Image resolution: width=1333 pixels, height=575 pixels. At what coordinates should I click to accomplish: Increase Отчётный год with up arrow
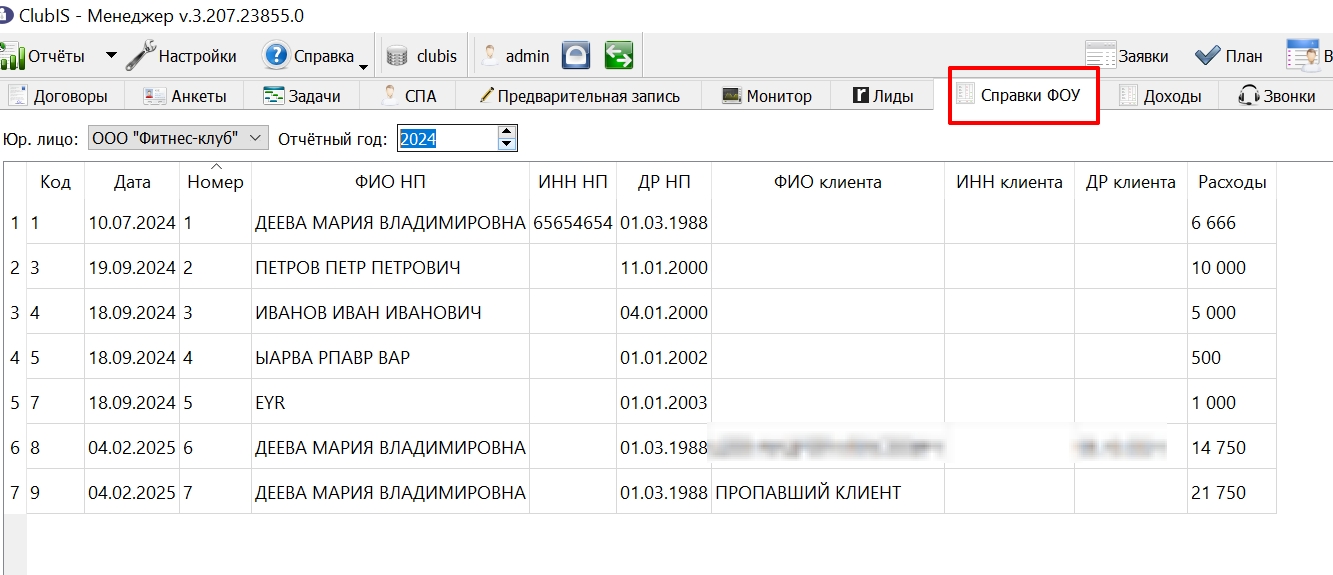coord(508,132)
